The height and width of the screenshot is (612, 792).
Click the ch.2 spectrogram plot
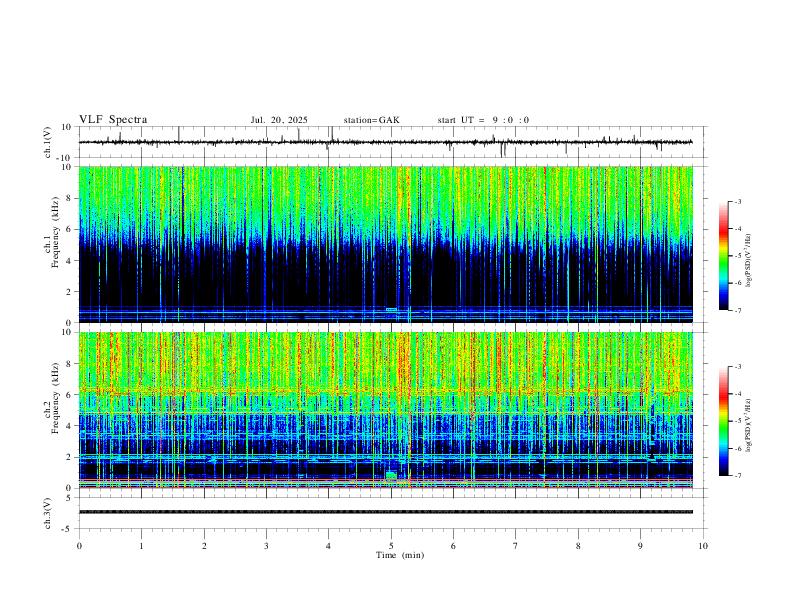pos(386,410)
